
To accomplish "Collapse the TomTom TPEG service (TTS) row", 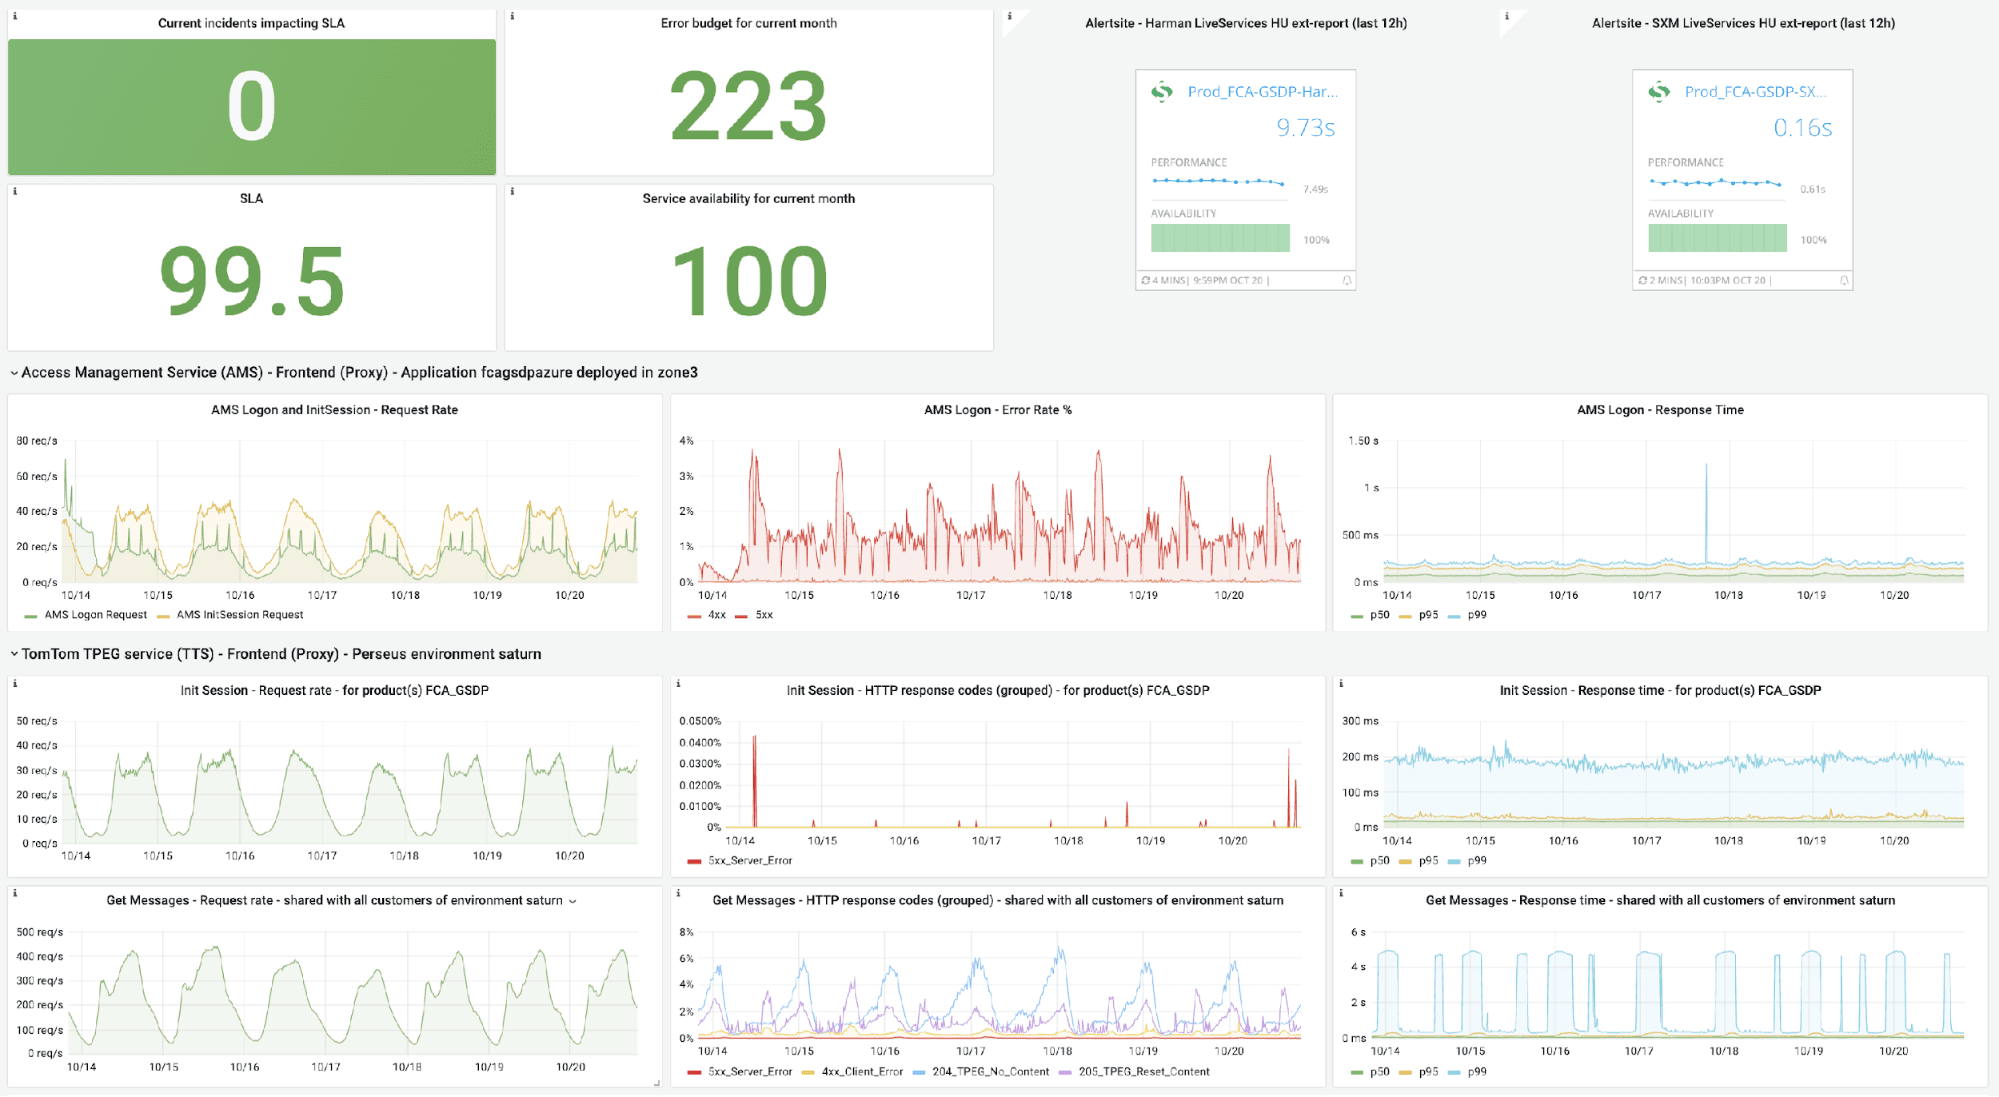I will (14, 654).
